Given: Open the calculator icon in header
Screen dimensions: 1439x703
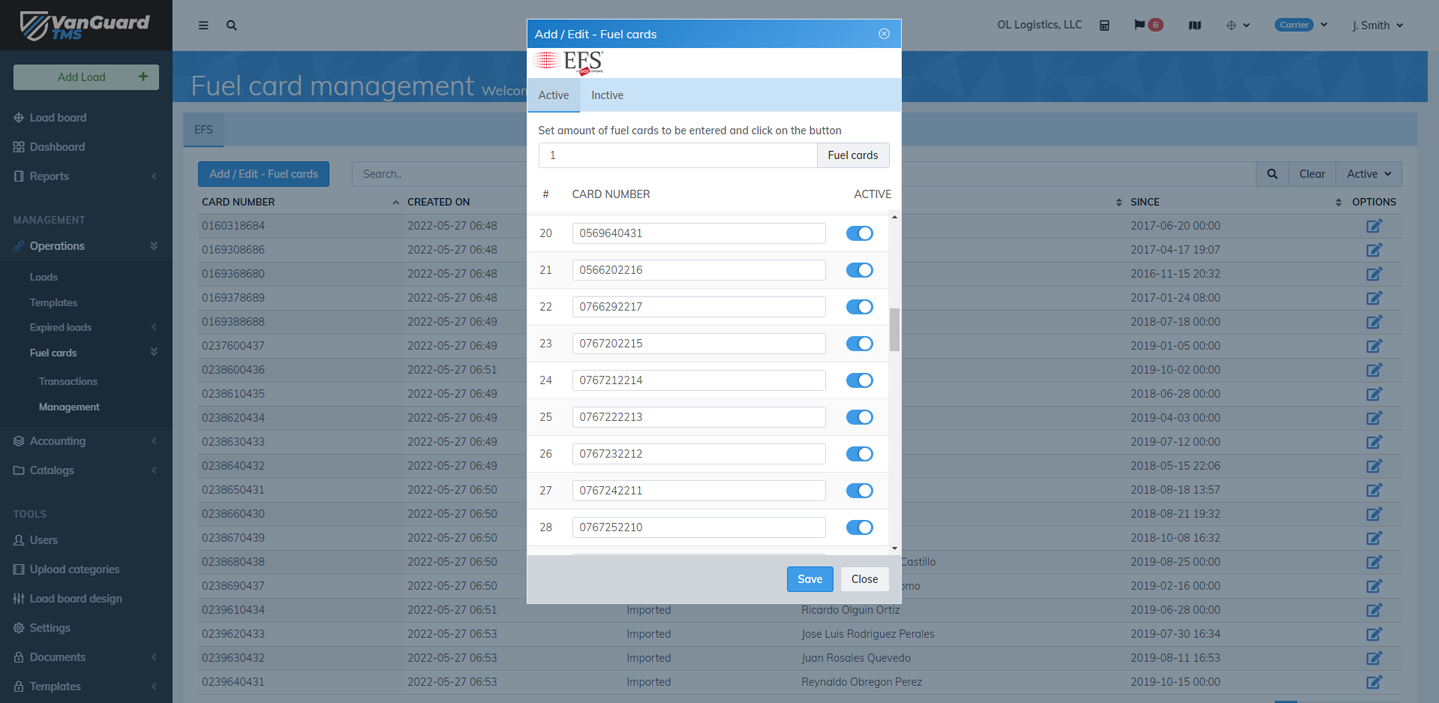Looking at the screenshot, I should [x=1104, y=25].
